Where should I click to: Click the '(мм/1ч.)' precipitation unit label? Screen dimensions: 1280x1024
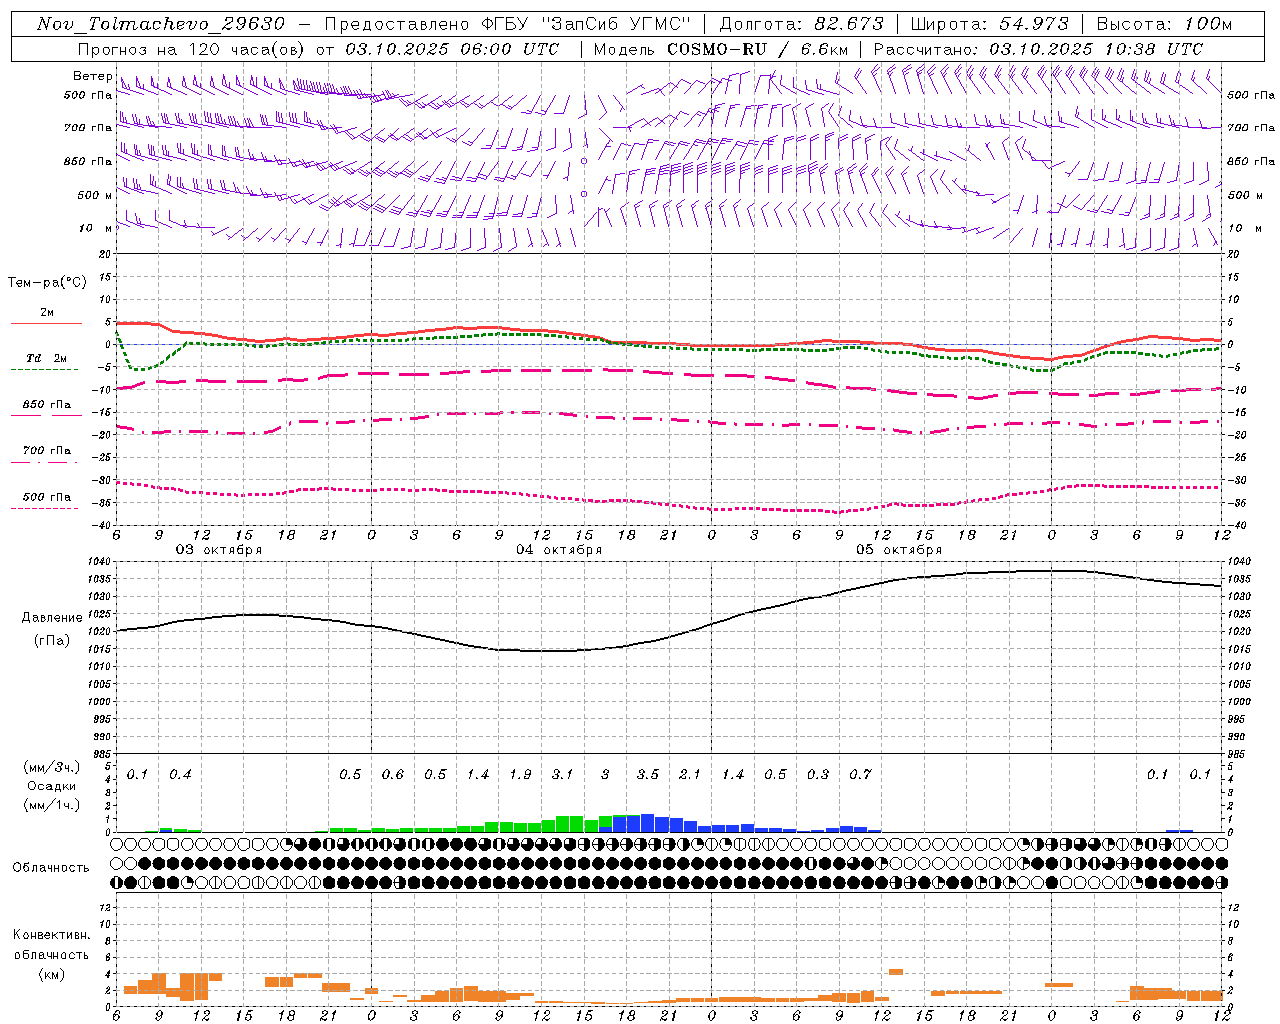[51, 805]
